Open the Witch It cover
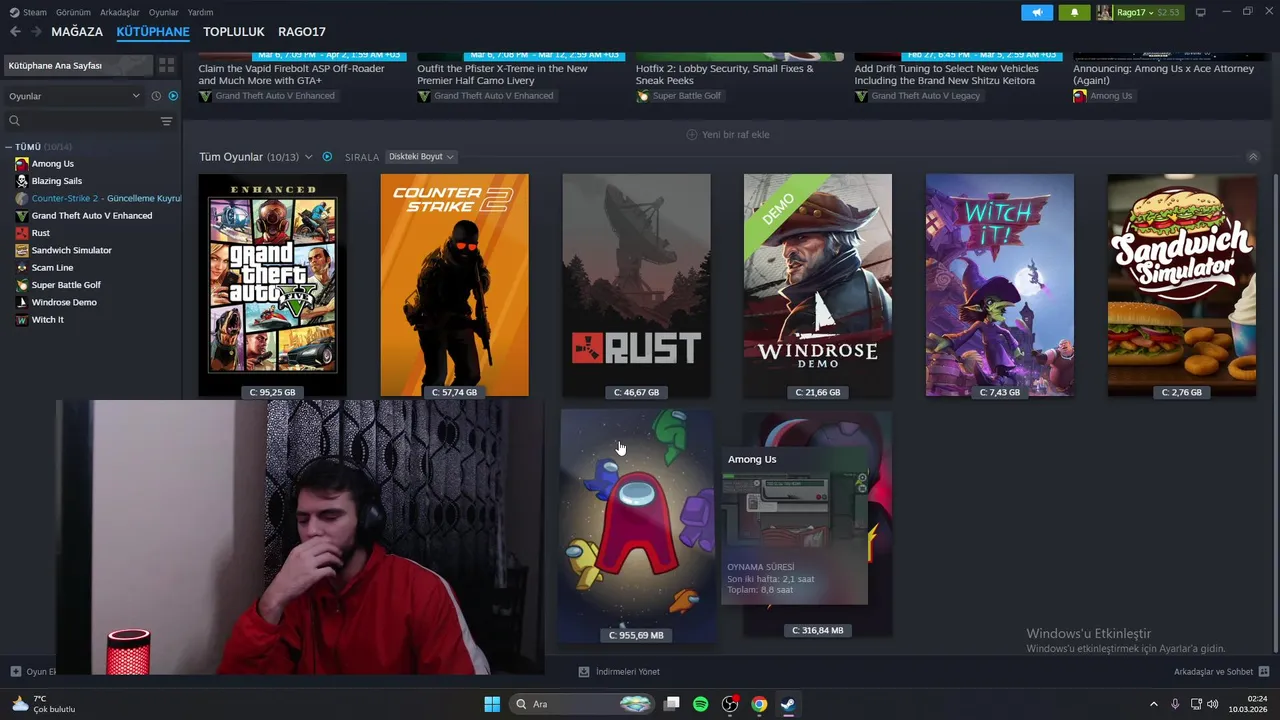 1000,285
